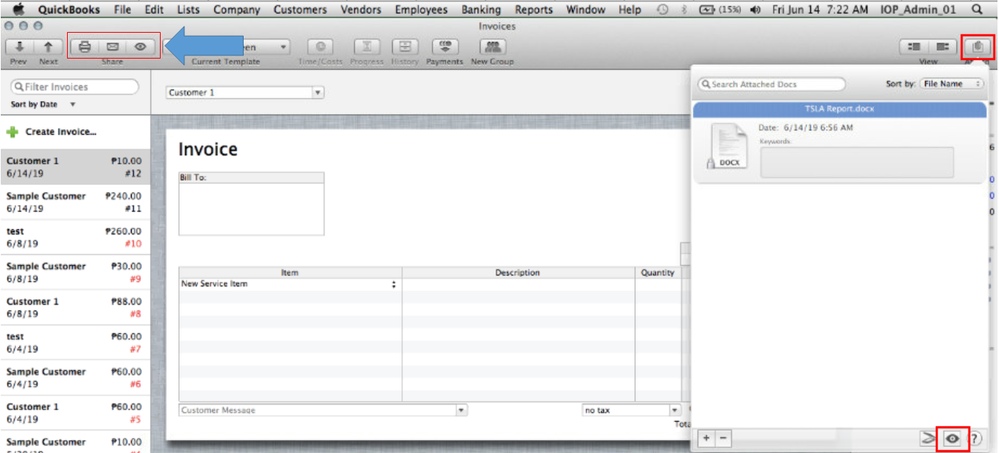
Task: Click Create Invoice... in the sidebar
Action: [x=61, y=132]
